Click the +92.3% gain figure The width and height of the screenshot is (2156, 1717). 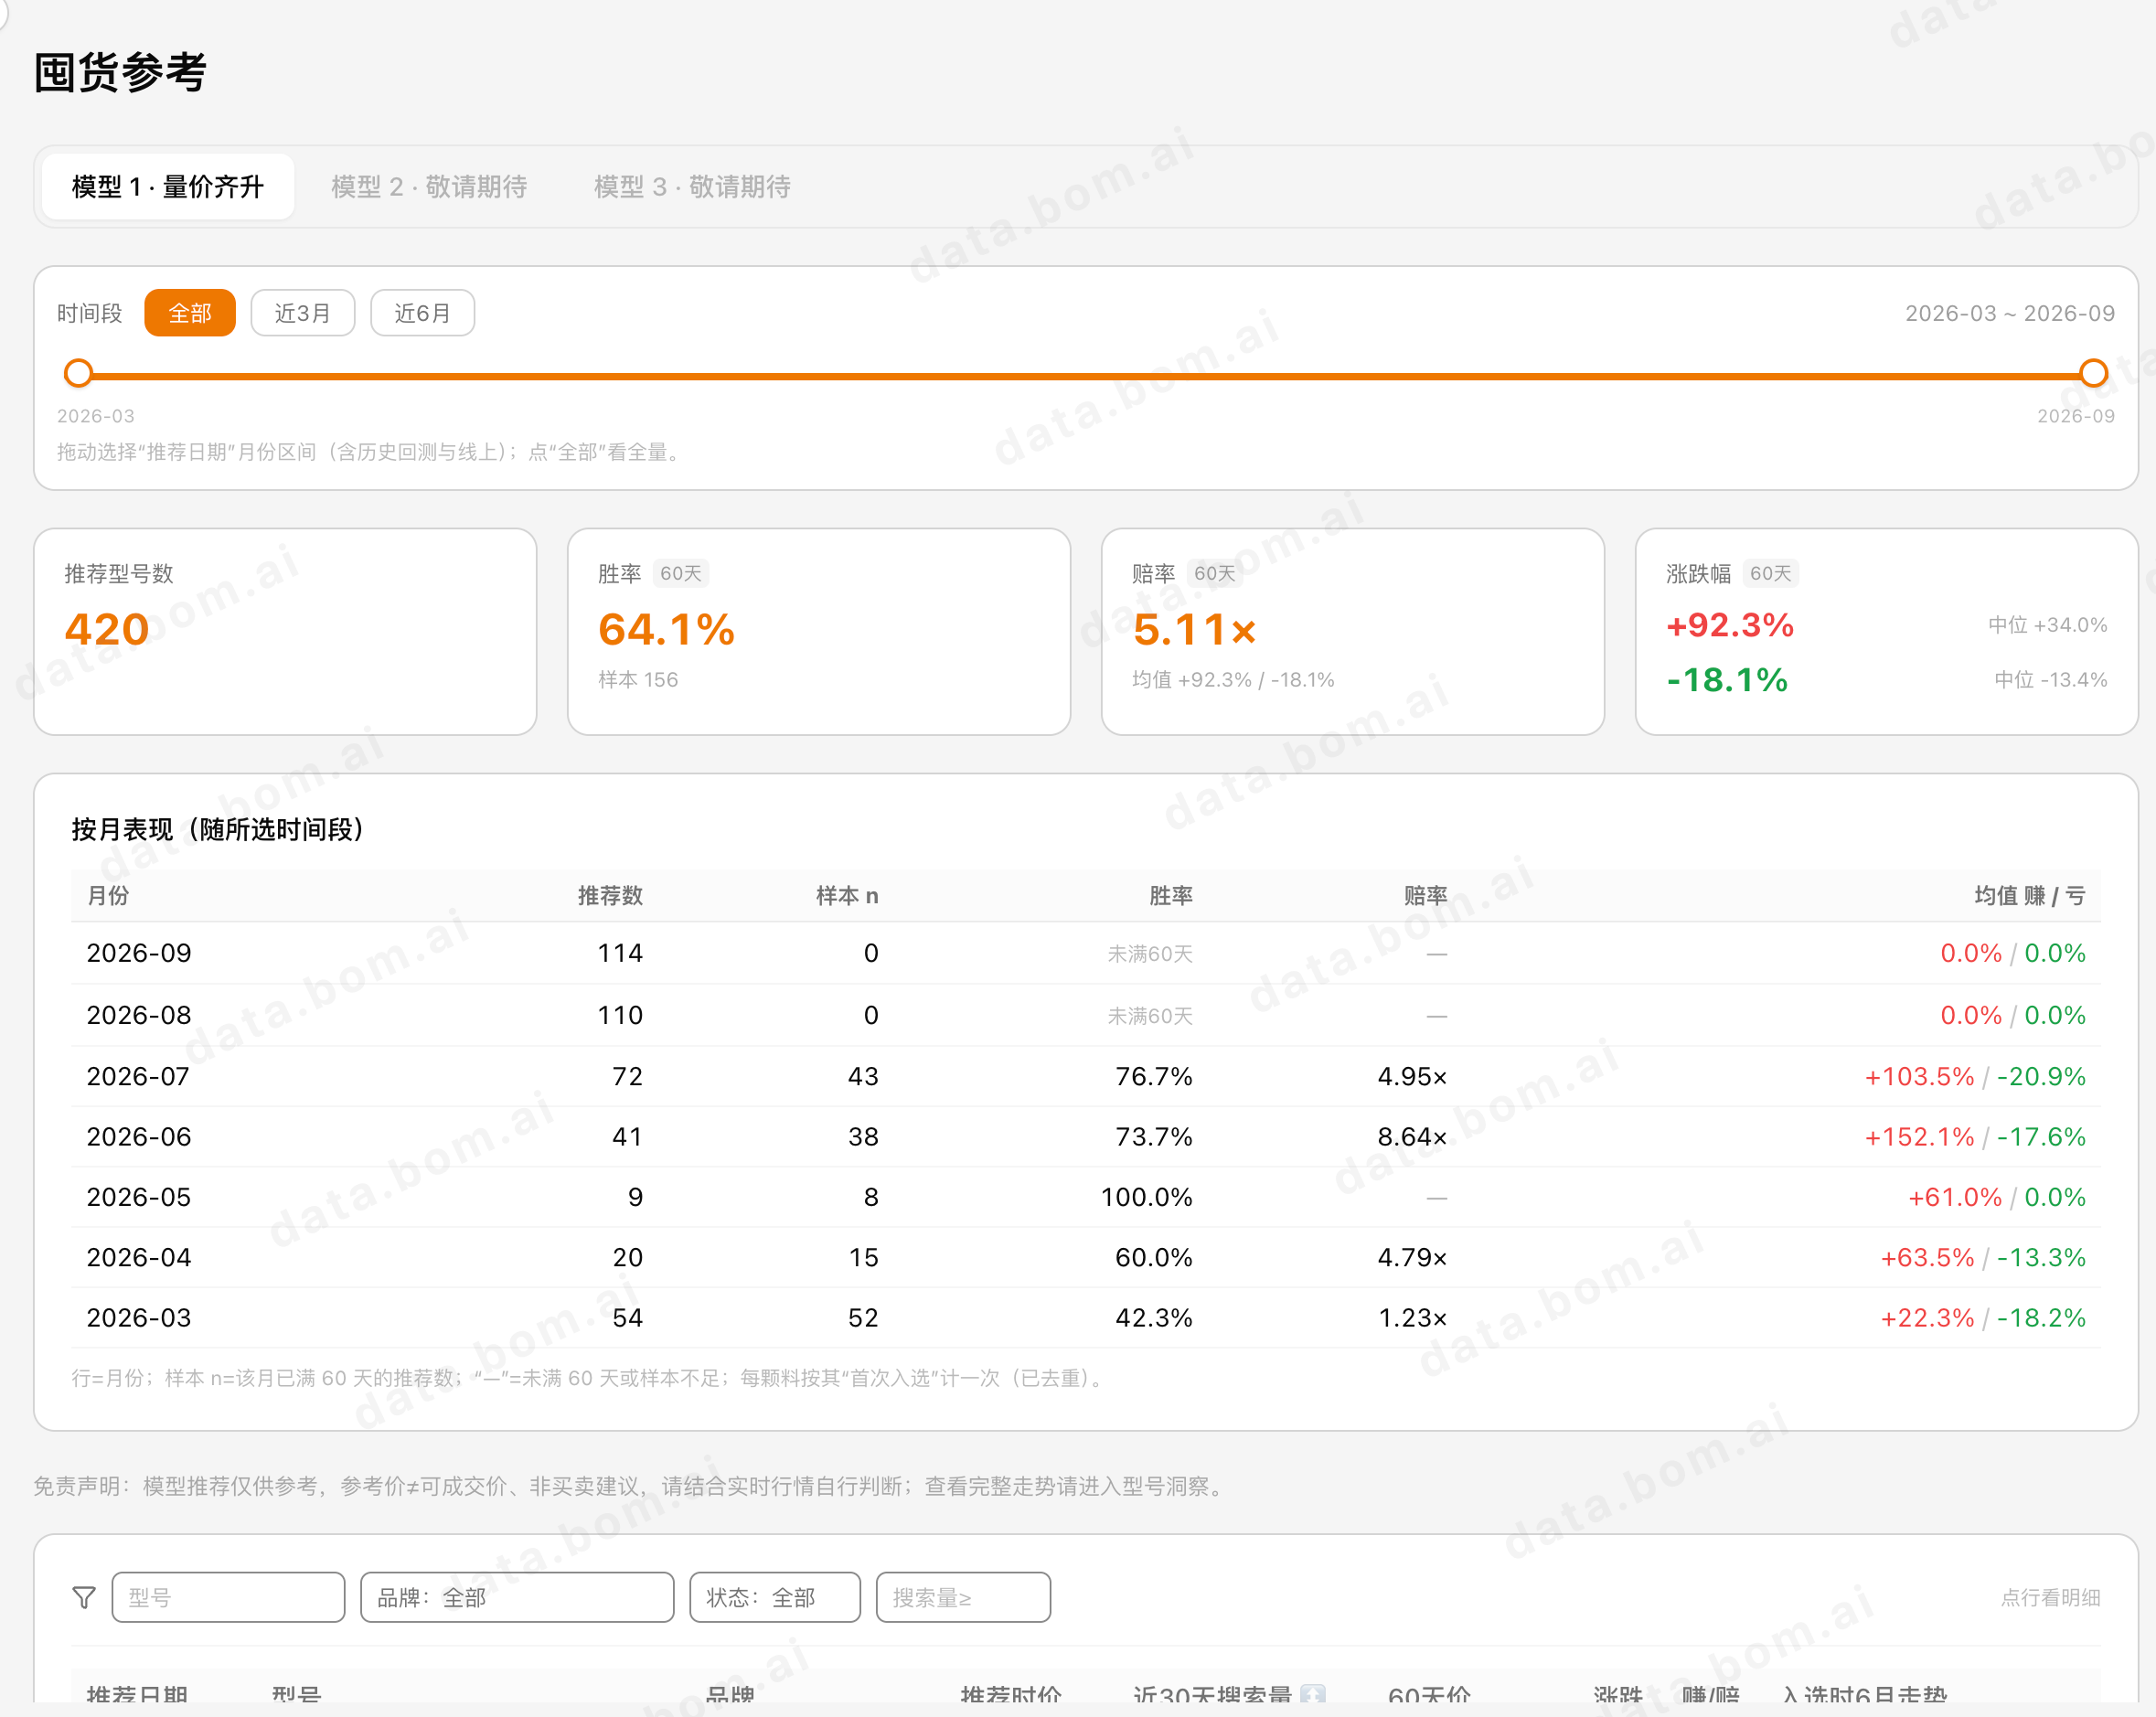click(1730, 625)
